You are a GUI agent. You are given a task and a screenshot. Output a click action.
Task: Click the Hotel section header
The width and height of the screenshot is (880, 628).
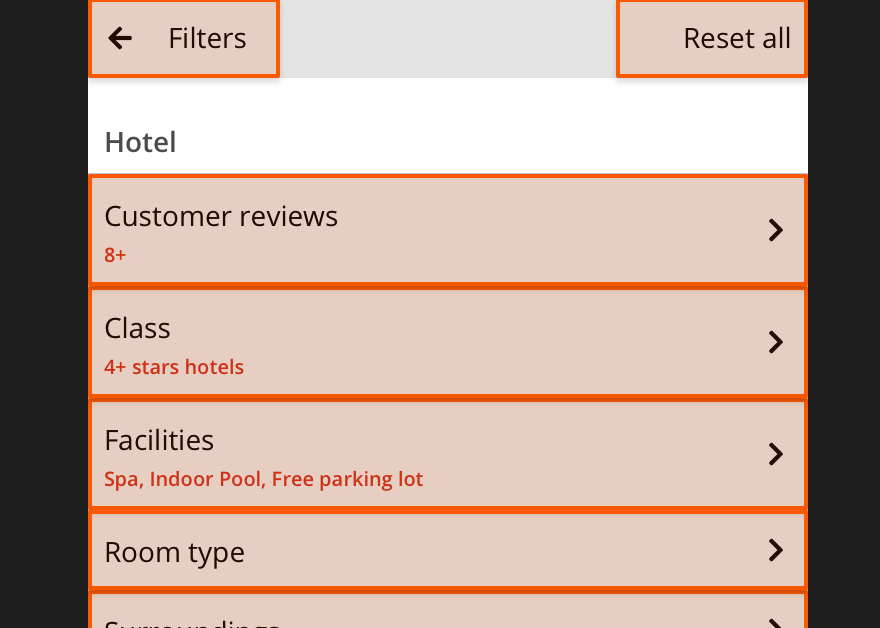click(140, 141)
